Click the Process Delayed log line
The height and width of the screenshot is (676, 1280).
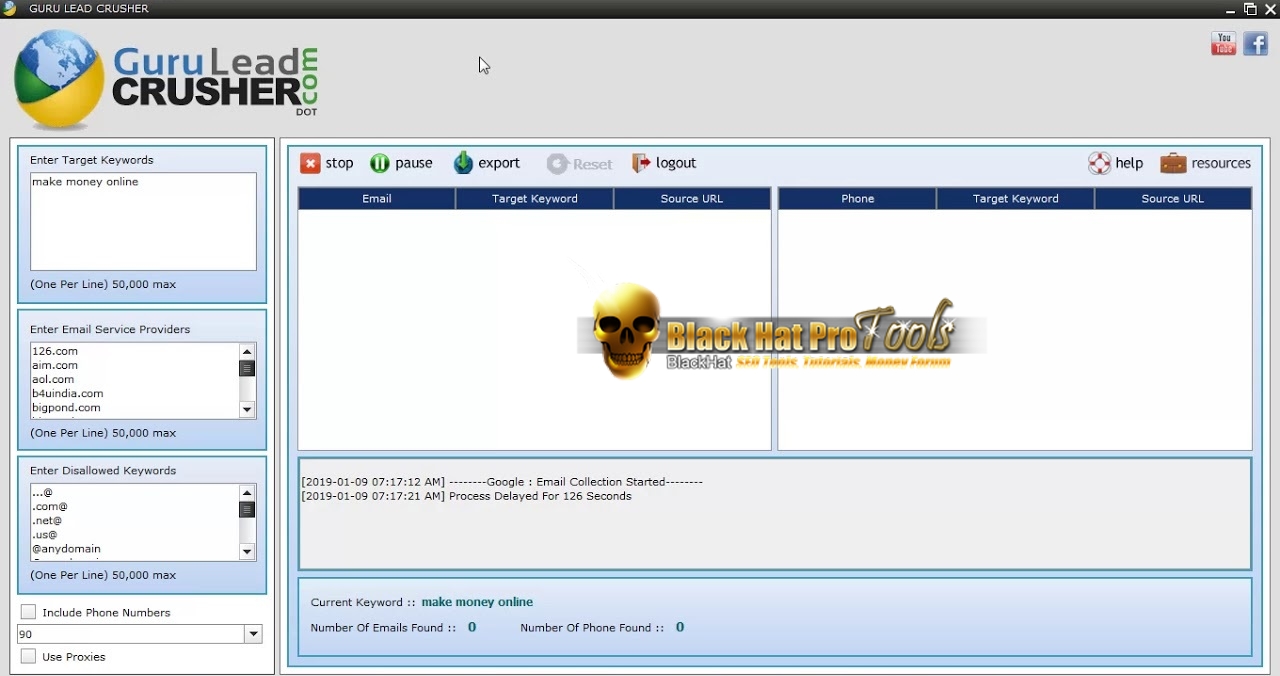[x=466, y=496]
